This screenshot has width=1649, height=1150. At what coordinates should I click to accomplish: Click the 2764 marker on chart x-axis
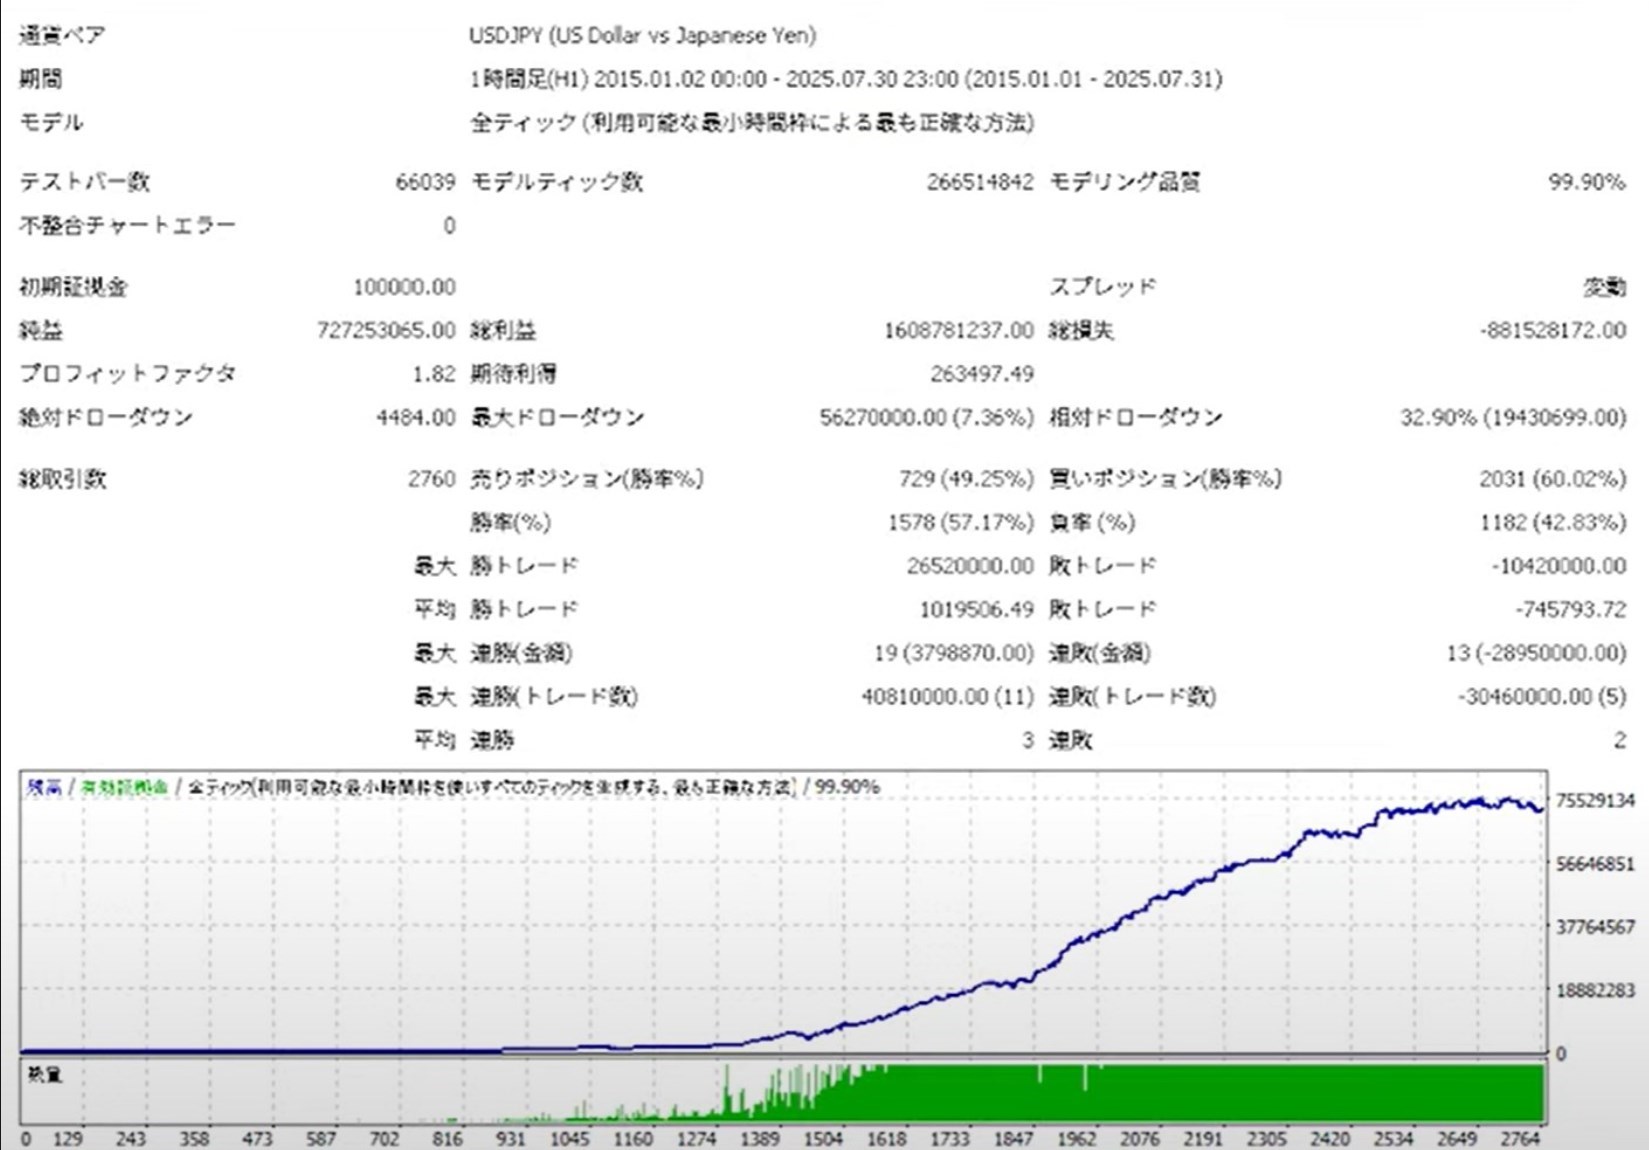click(1520, 1139)
